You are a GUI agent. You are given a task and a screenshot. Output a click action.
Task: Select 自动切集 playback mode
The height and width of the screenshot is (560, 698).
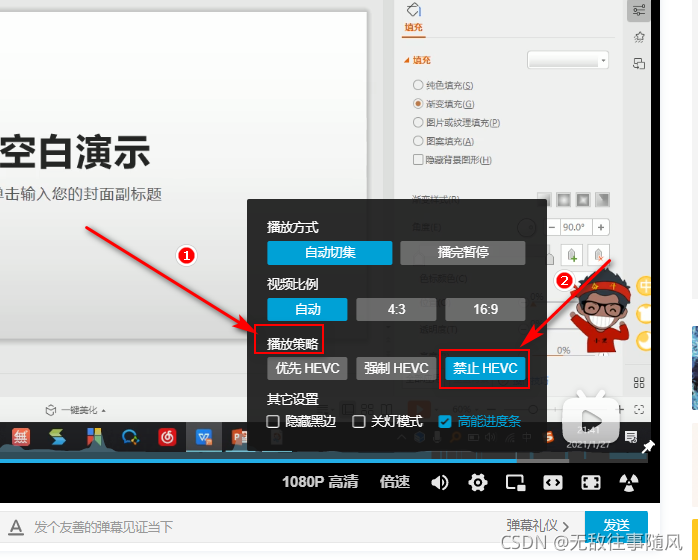coord(329,253)
